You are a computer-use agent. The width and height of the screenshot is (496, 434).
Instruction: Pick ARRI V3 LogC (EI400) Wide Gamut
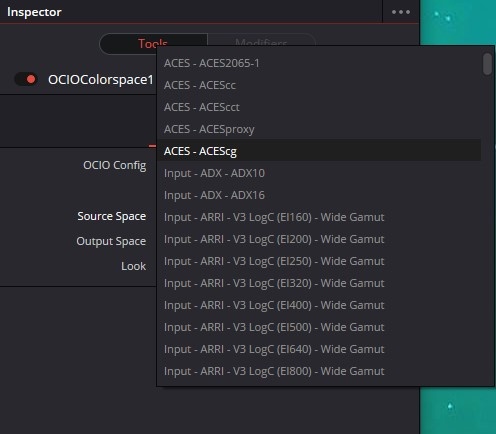click(319, 305)
